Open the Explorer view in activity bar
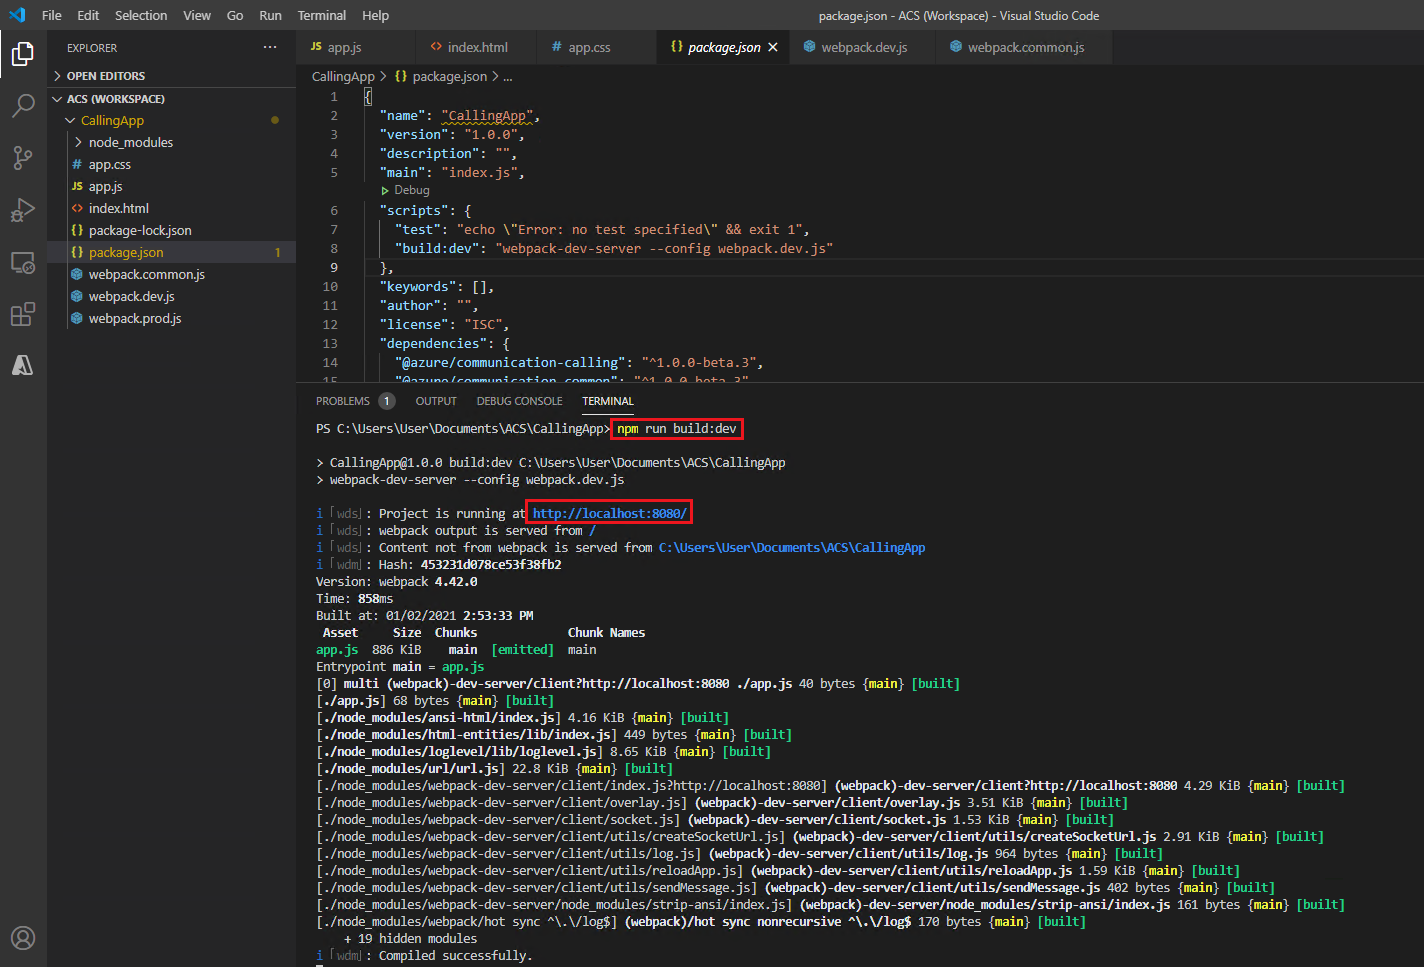Viewport: 1424px width, 967px height. tap(22, 53)
